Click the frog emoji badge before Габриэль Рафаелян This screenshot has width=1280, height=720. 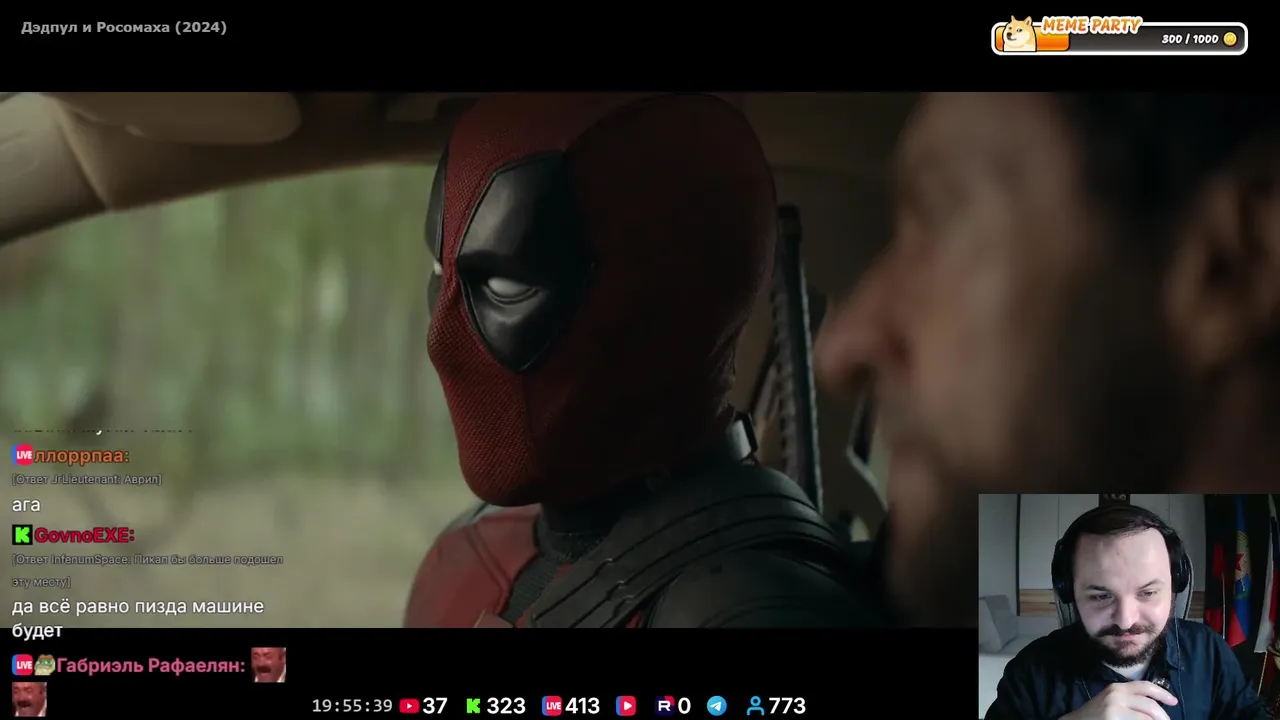pos(44,665)
